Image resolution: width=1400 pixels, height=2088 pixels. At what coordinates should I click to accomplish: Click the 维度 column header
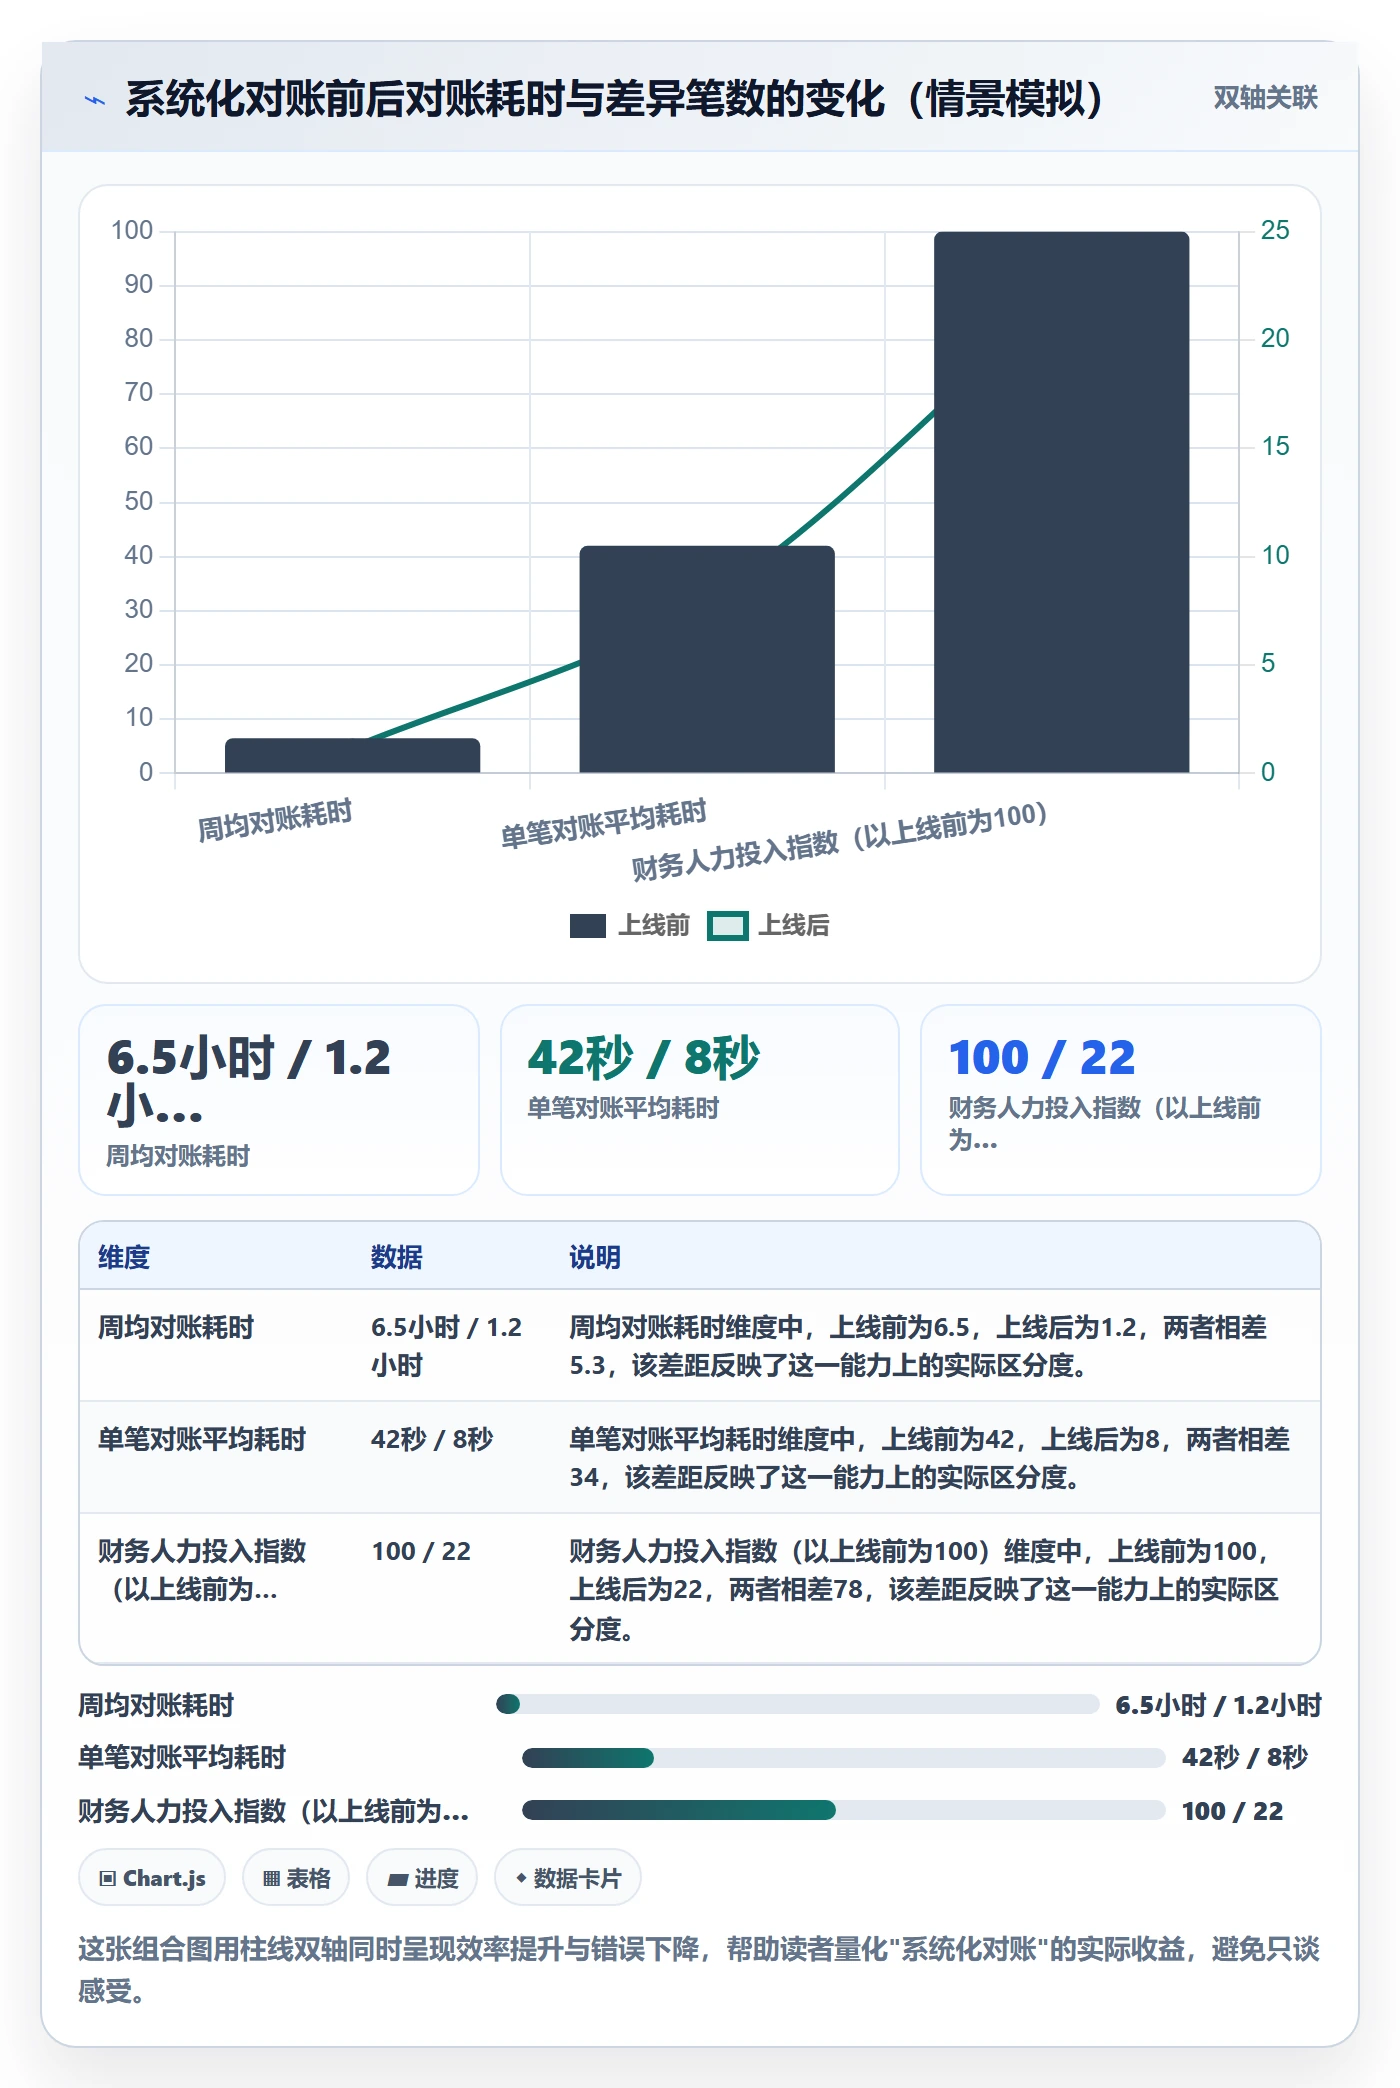(x=124, y=1257)
